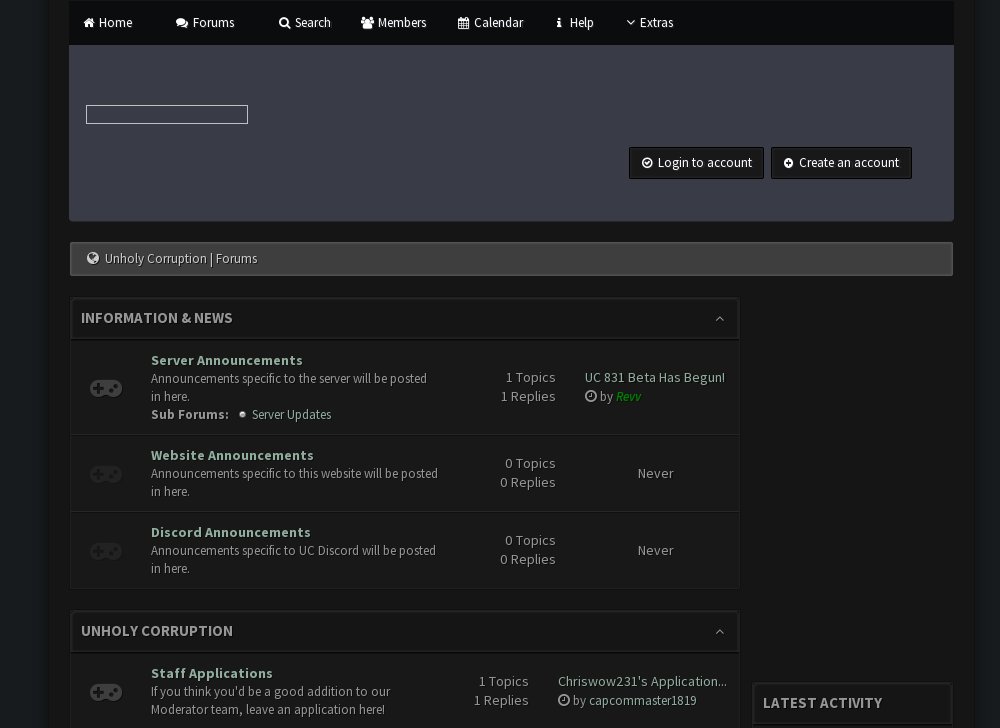
Task: Click the Home house icon
Action: point(89,23)
